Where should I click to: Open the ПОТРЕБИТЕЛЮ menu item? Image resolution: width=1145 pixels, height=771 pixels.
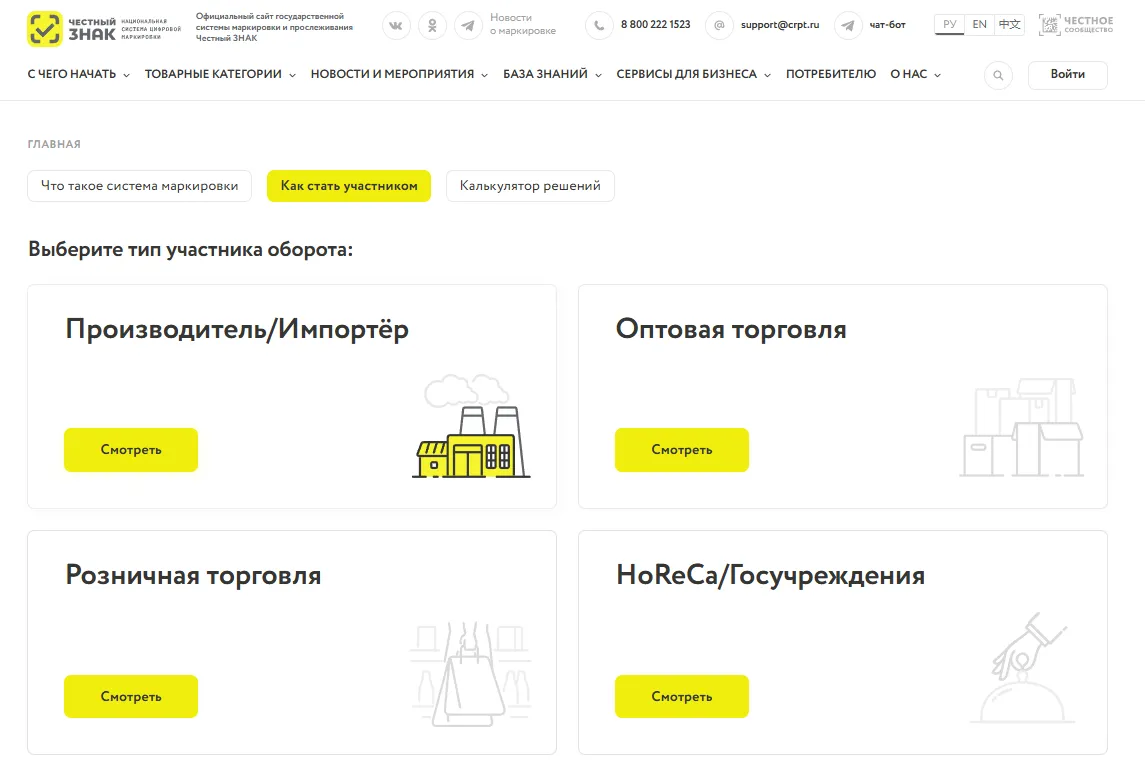[830, 75]
